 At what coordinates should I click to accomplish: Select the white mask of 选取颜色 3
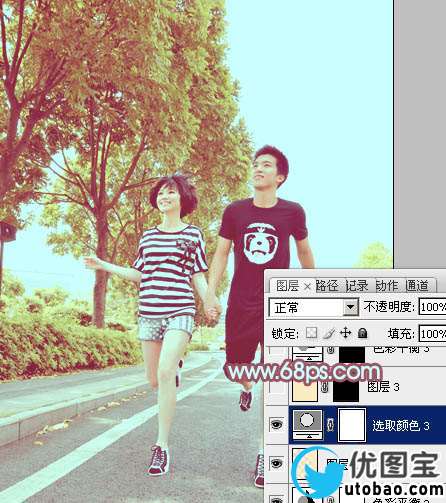click(x=352, y=425)
